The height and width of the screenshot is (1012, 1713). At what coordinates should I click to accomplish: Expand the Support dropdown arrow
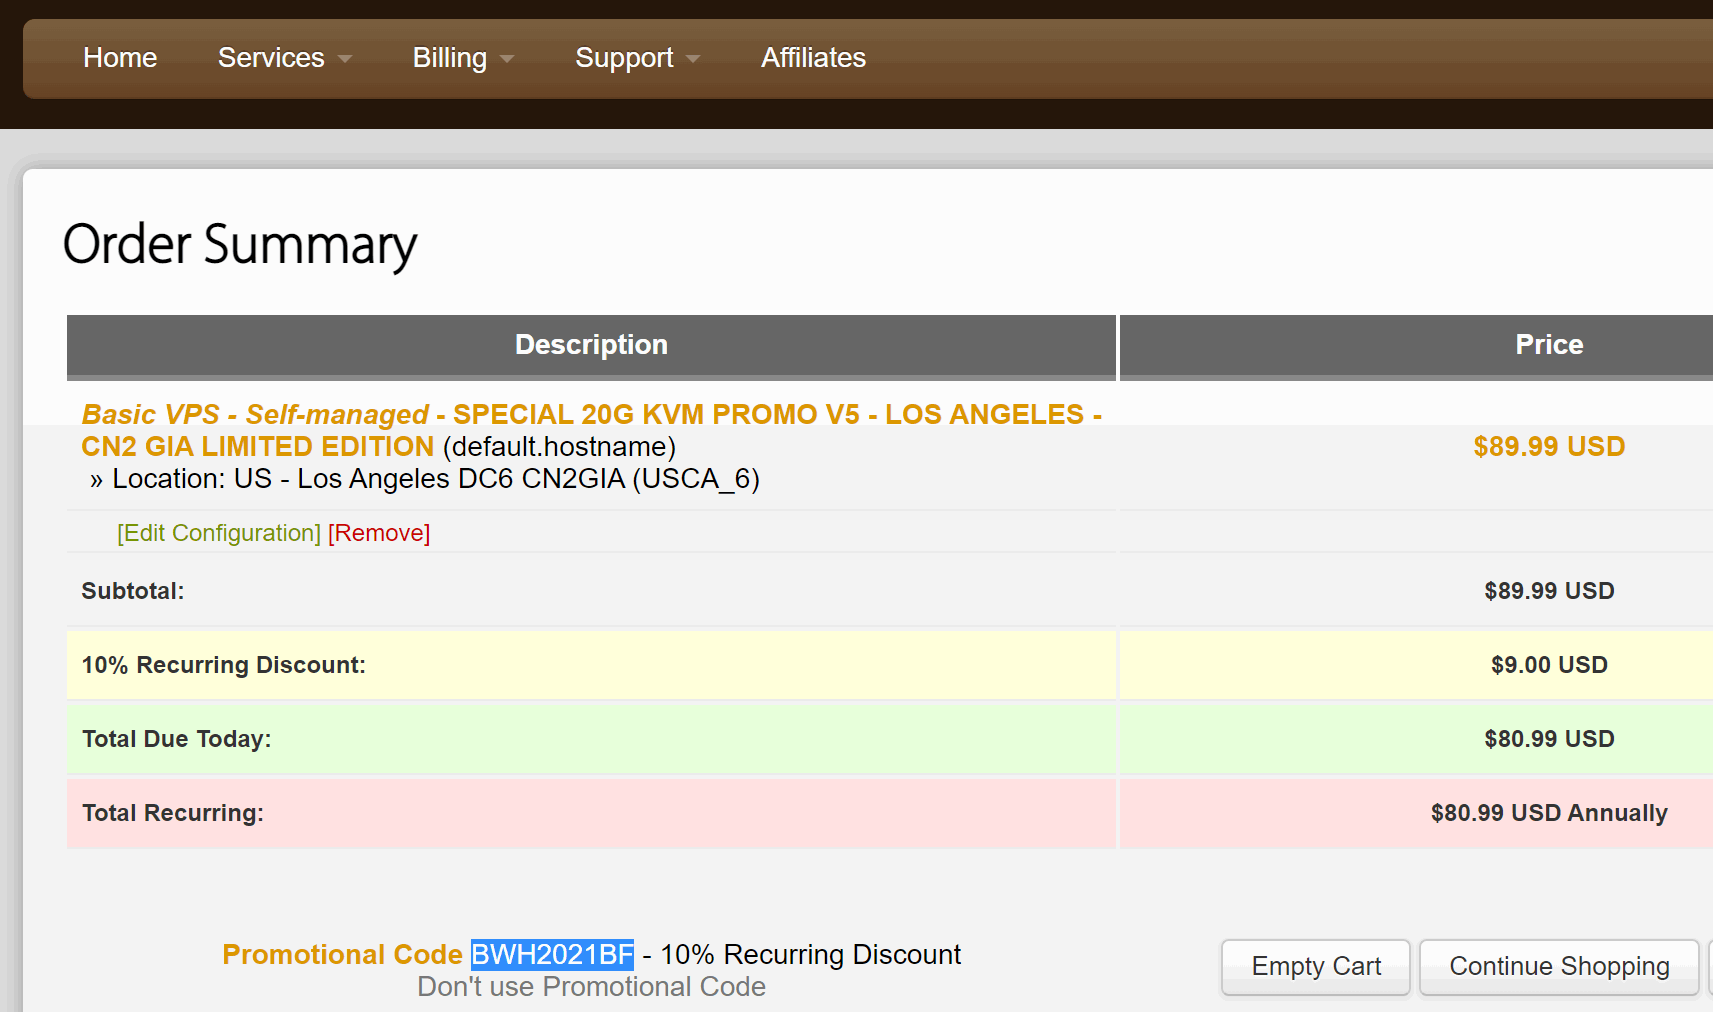pos(693,59)
